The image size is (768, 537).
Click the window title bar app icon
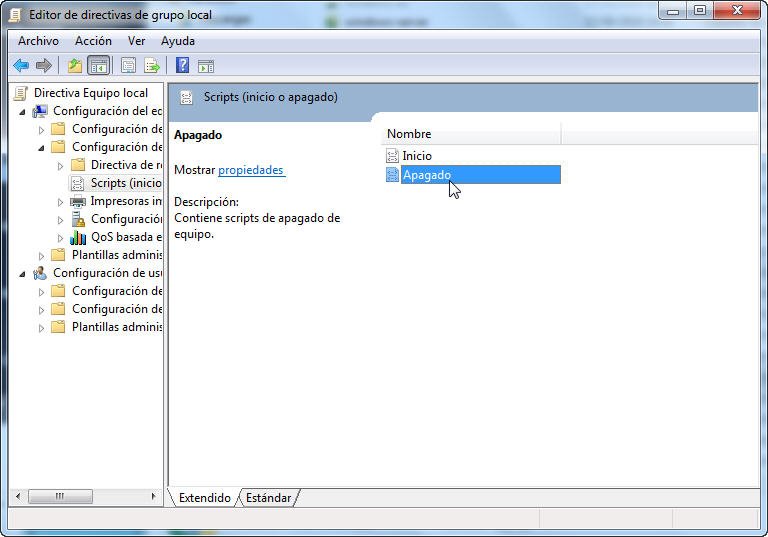coord(15,15)
